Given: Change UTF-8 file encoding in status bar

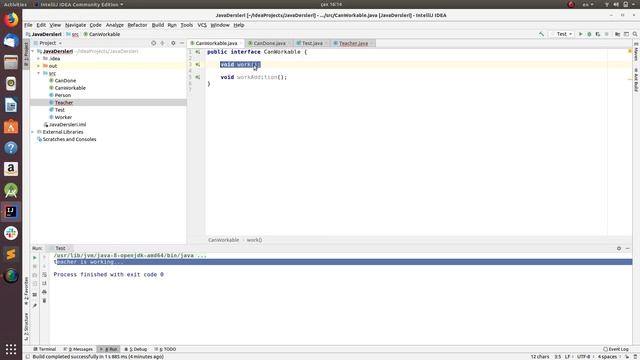Looking at the screenshot, I should [584, 357].
